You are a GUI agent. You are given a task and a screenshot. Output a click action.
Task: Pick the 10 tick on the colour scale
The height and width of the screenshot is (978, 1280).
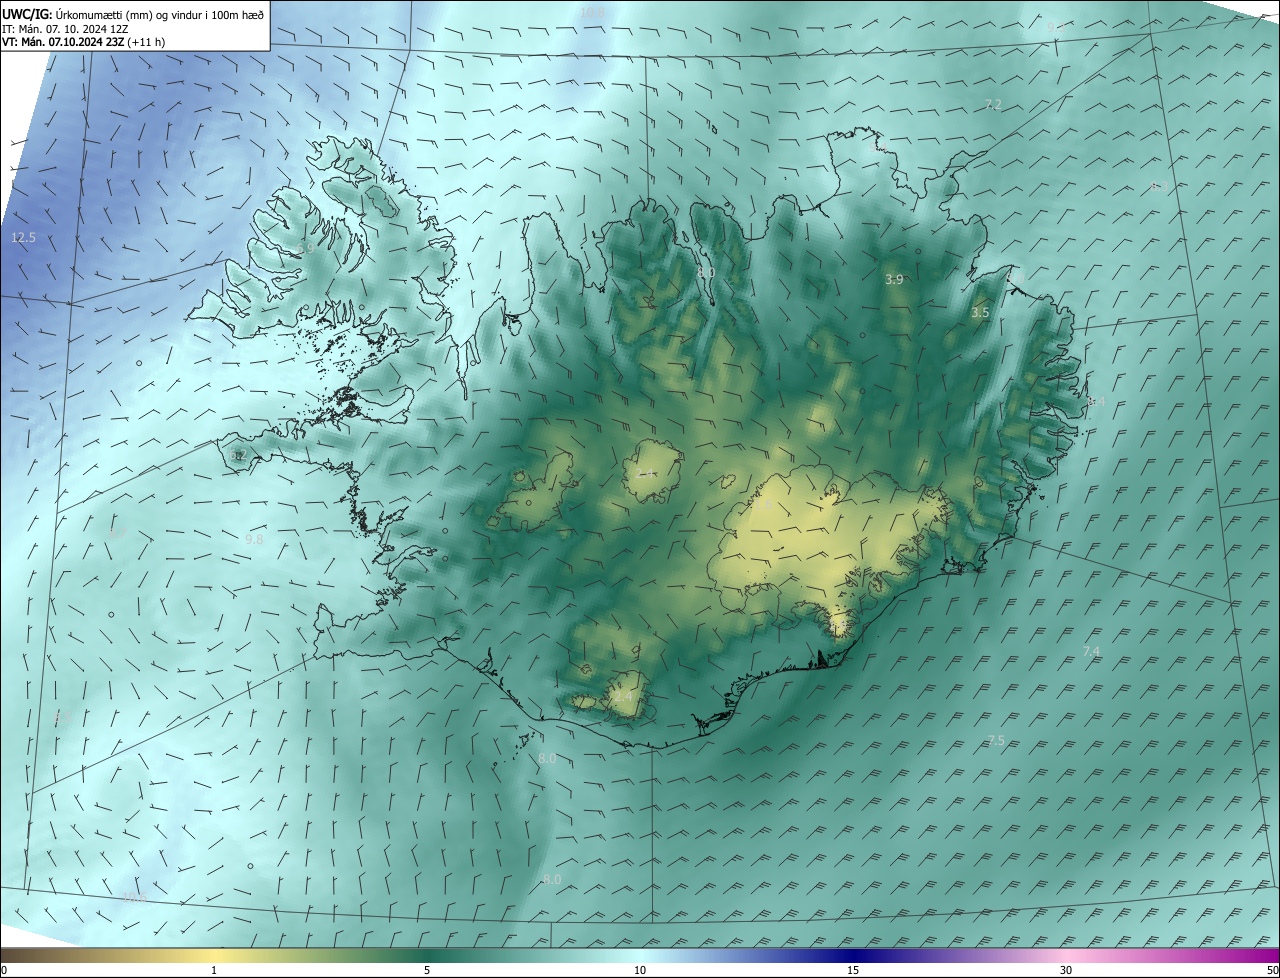[640, 970]
